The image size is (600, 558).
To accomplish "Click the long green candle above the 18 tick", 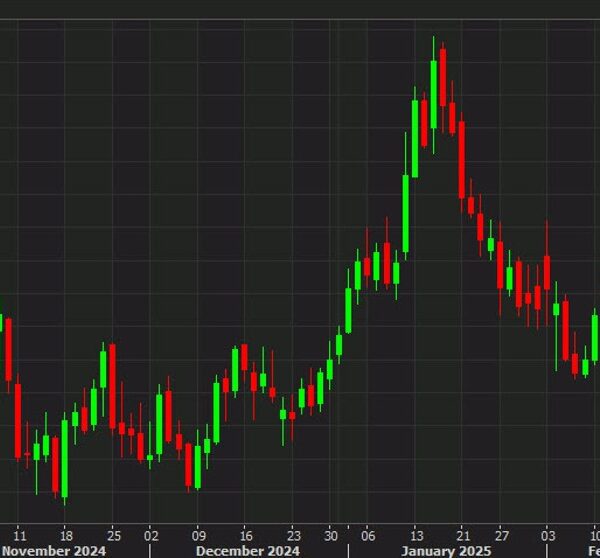I will point(65,458).
